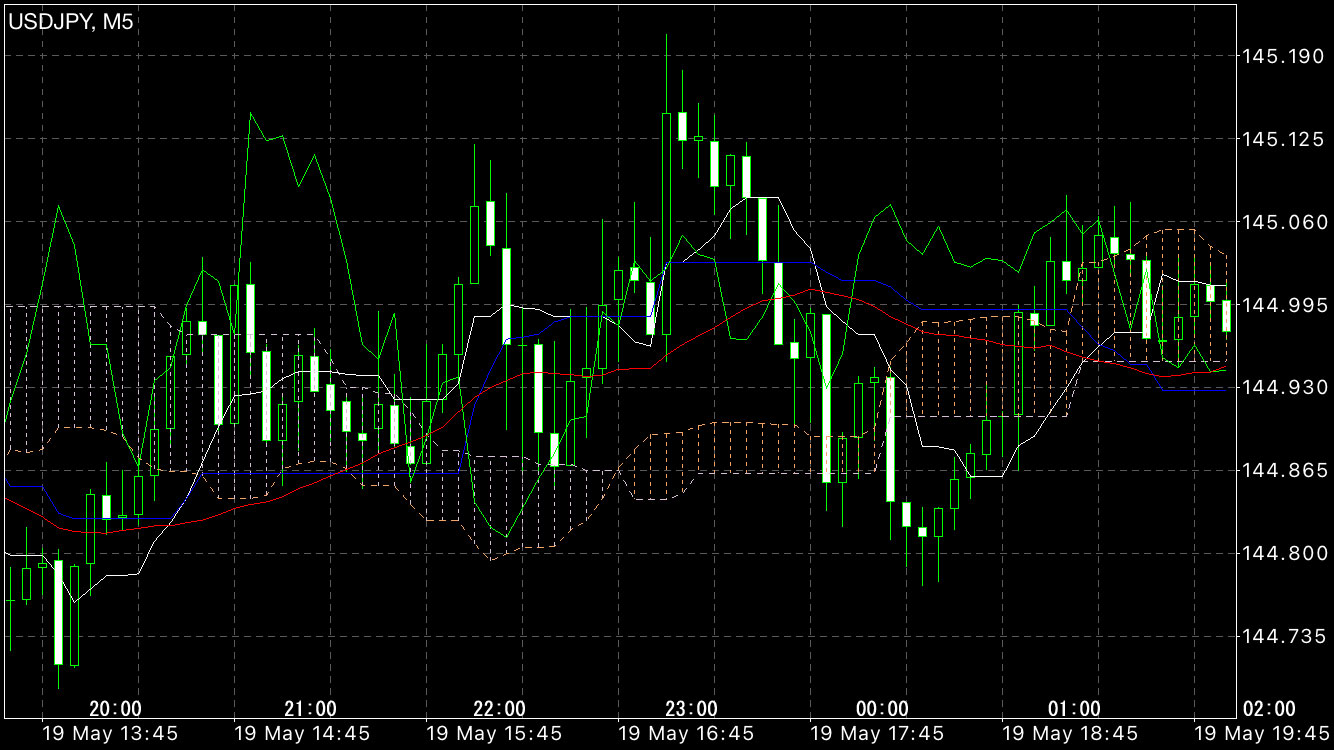Image resolution: width=1334 pixels, height=750 pixels.
Task: Select the 144.865 price axis label
Action: click(x=1286, y=470)
